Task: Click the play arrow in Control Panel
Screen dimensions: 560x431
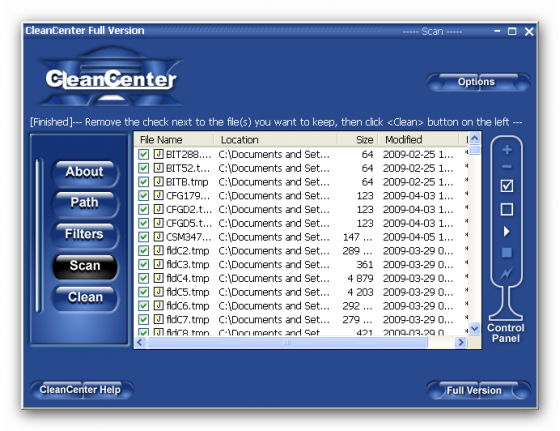Action: tap(506, 231)
